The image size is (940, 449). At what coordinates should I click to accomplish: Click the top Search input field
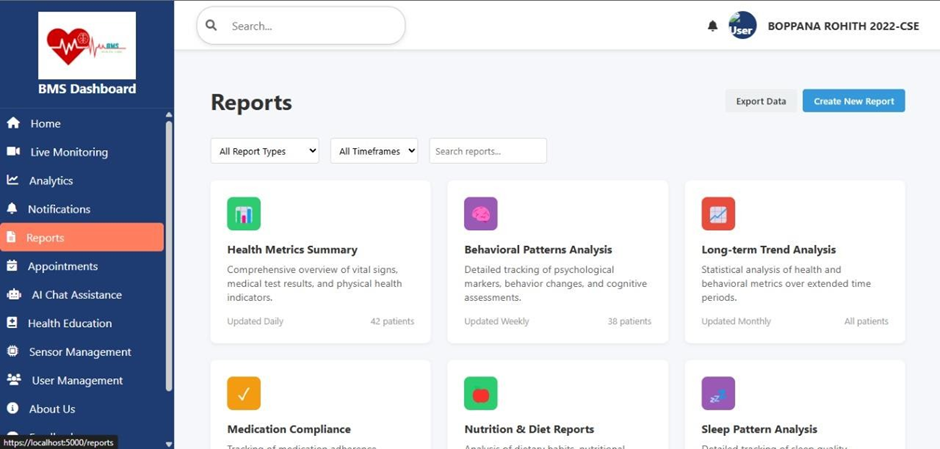click(301, 26)
